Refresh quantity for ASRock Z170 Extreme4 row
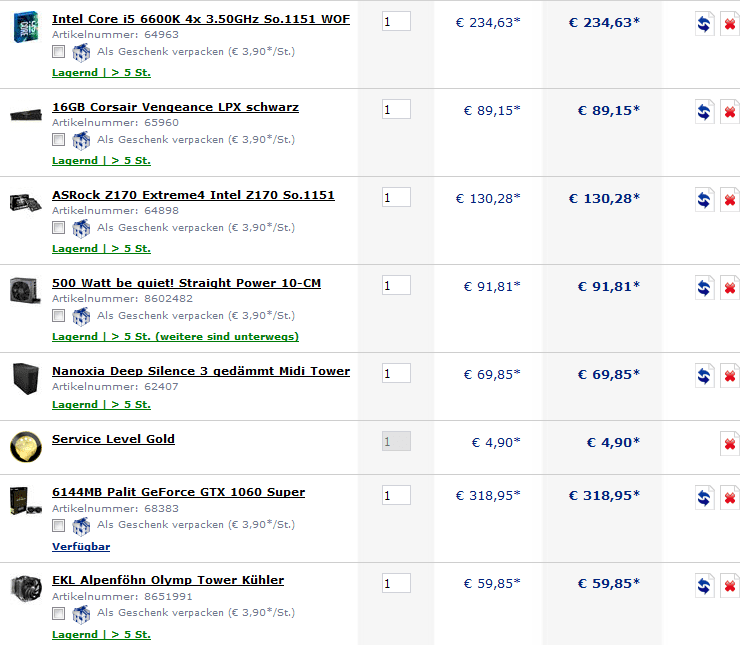This screenshot has width=747, height=645. [704, 200]
